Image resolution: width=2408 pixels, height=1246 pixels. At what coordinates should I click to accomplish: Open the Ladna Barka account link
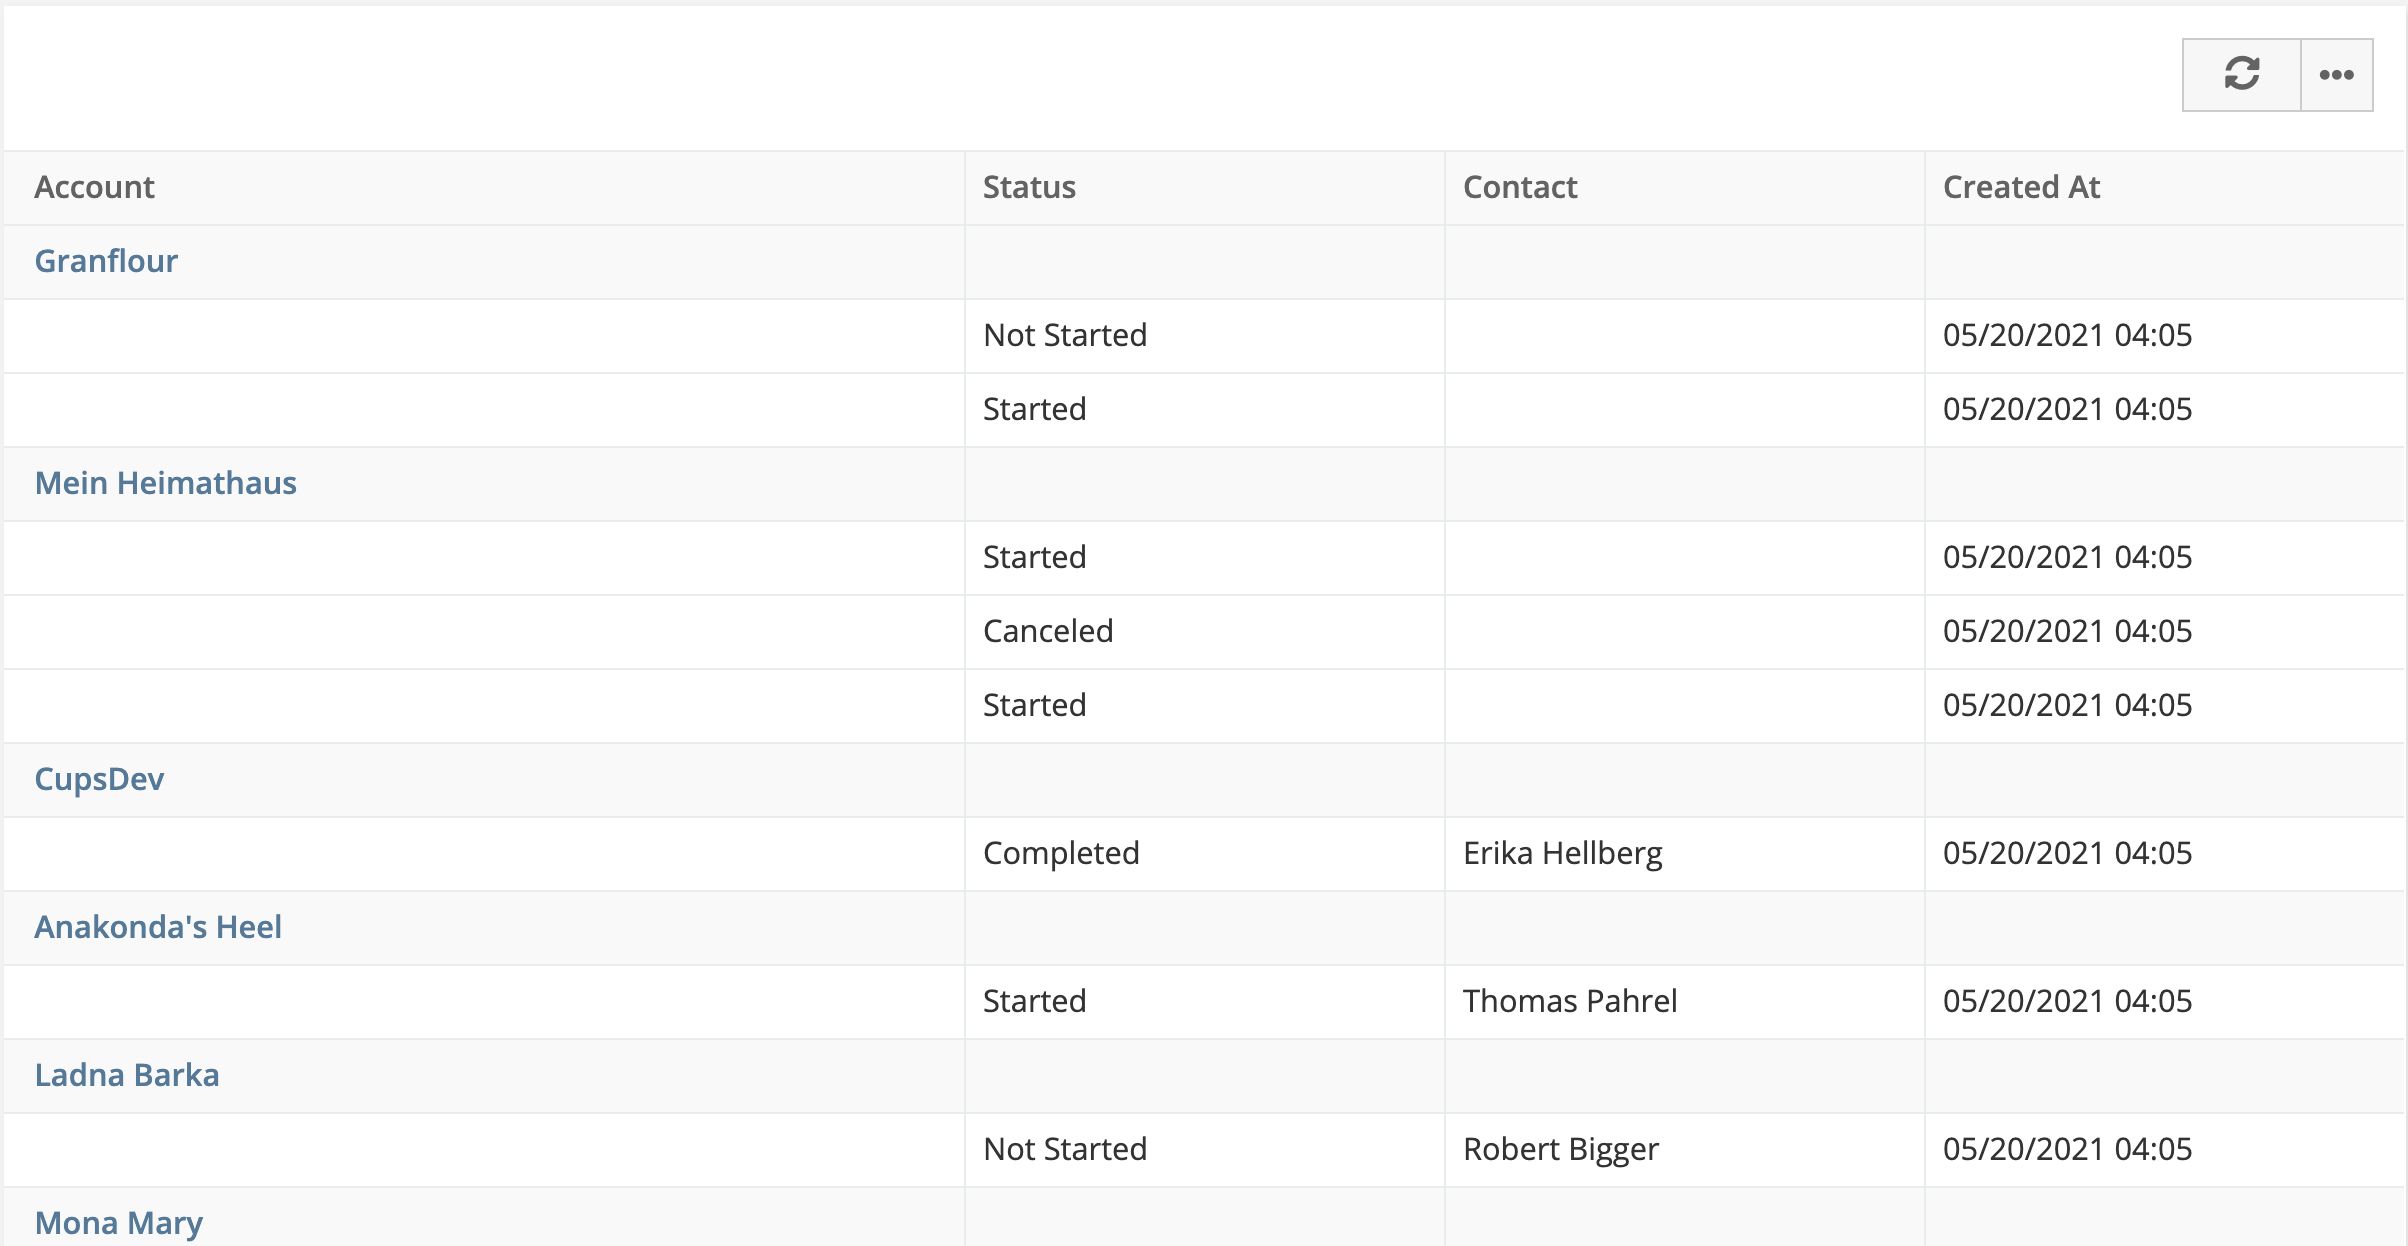click(127, 1075)
